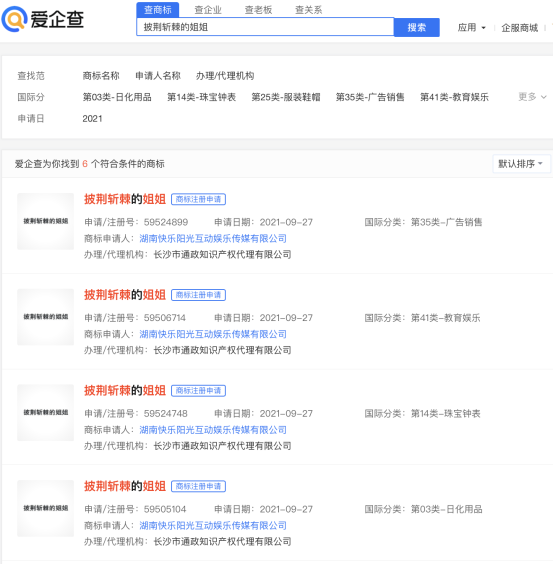Select the 第03类-日化用品 class filter

click(x=117, y=97)
